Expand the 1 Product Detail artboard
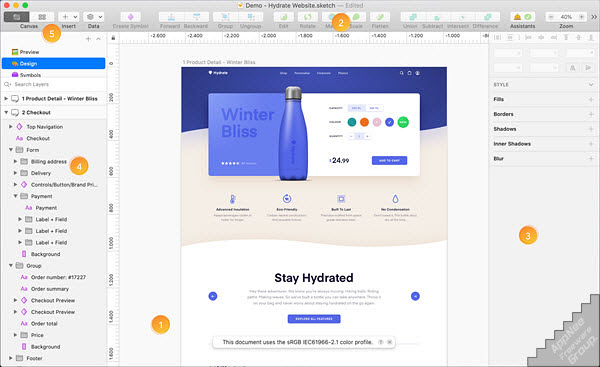The height and width of the screenshot is (367, 600). pyautogui.click(x=6, y=99)
